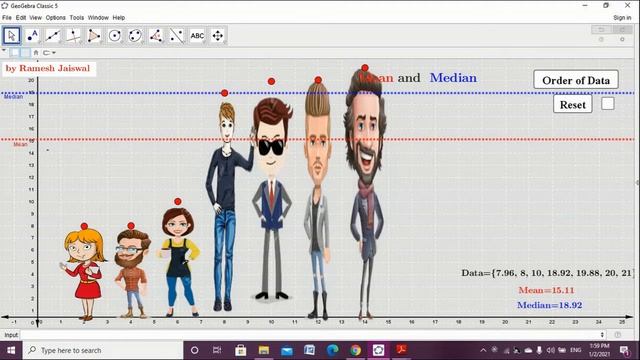Click the Reset button
Image resolution: width=640 pixels, height=360 pixels.
click(x=573, y=104)
